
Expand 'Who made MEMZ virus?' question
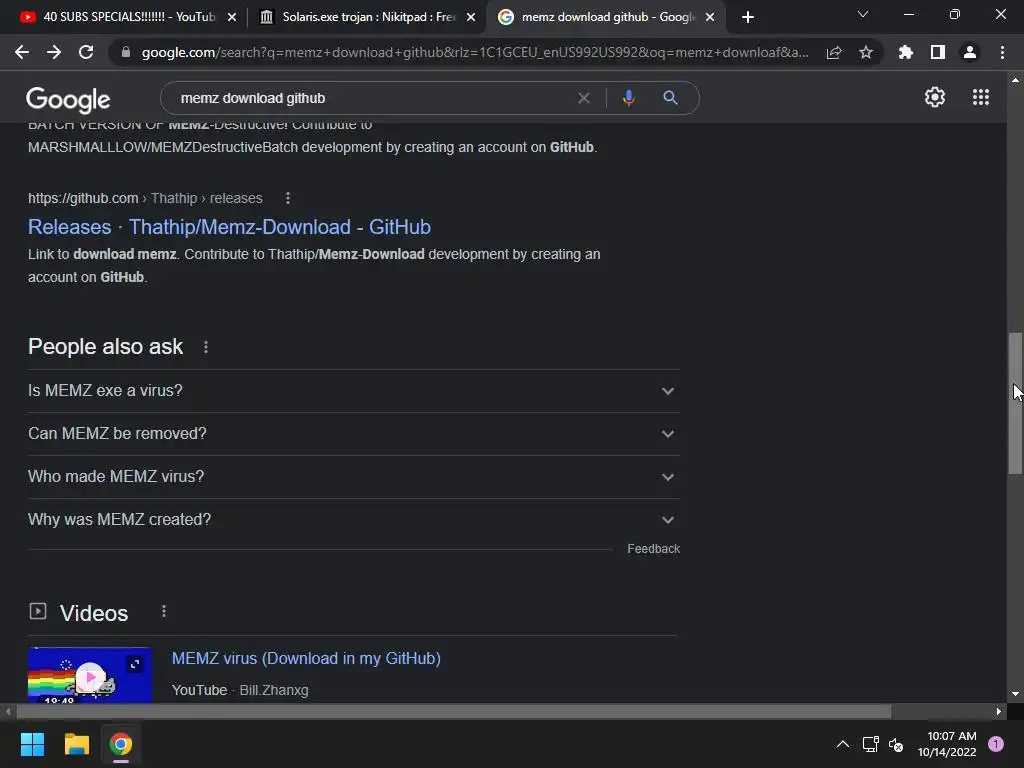(353, 477)
